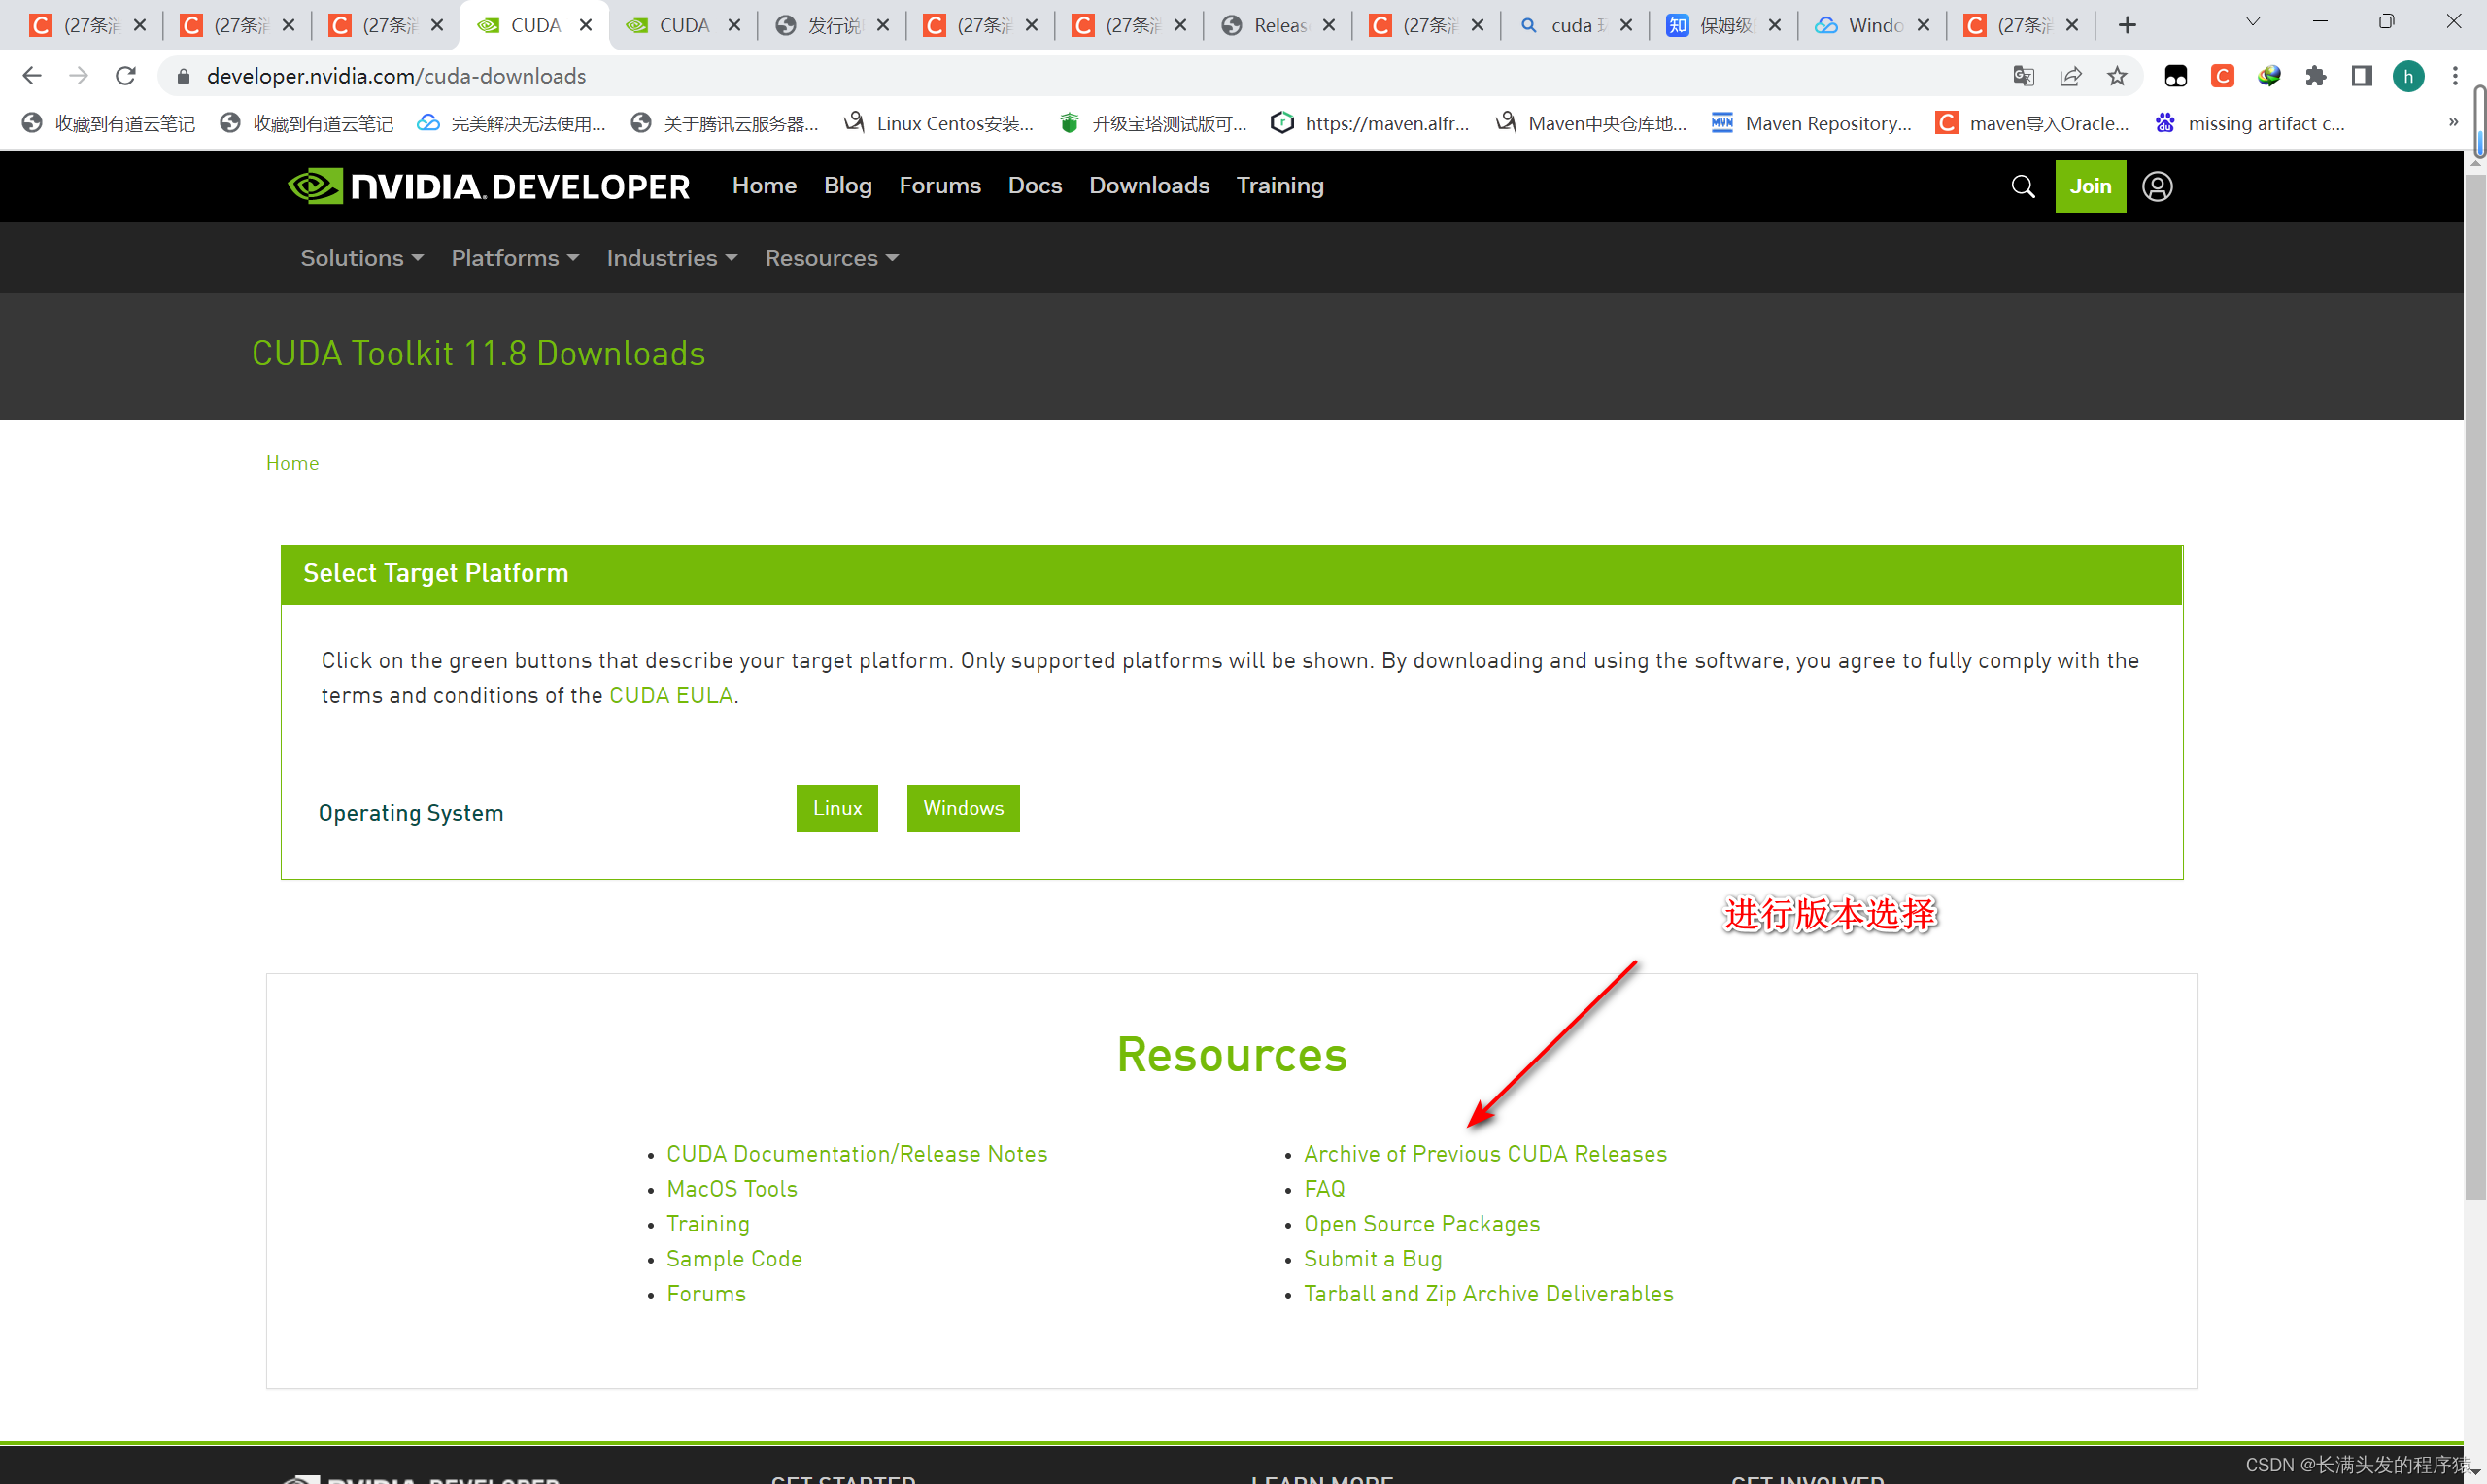Click the browser back arrow
This screenshot has width=2487, height=1484.
(x=32, y=76)
